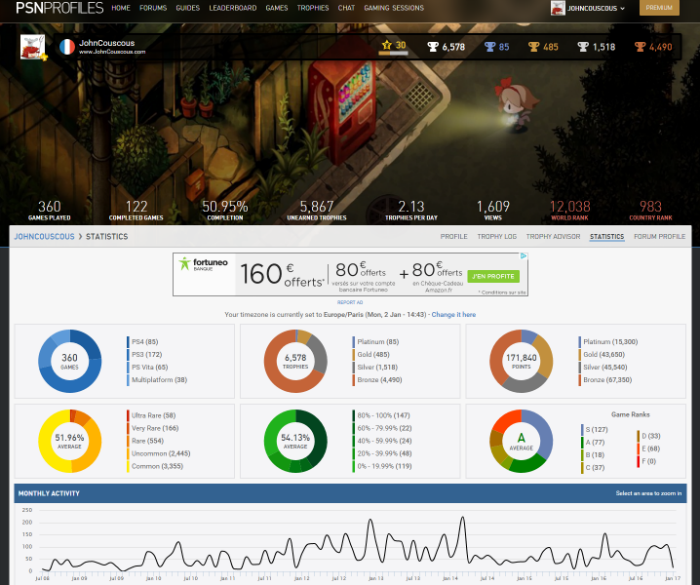Image resolution: width=700 pixels, height=585 pixels.
Task: Open Trophies navigation item
Action: click(312, 8)
